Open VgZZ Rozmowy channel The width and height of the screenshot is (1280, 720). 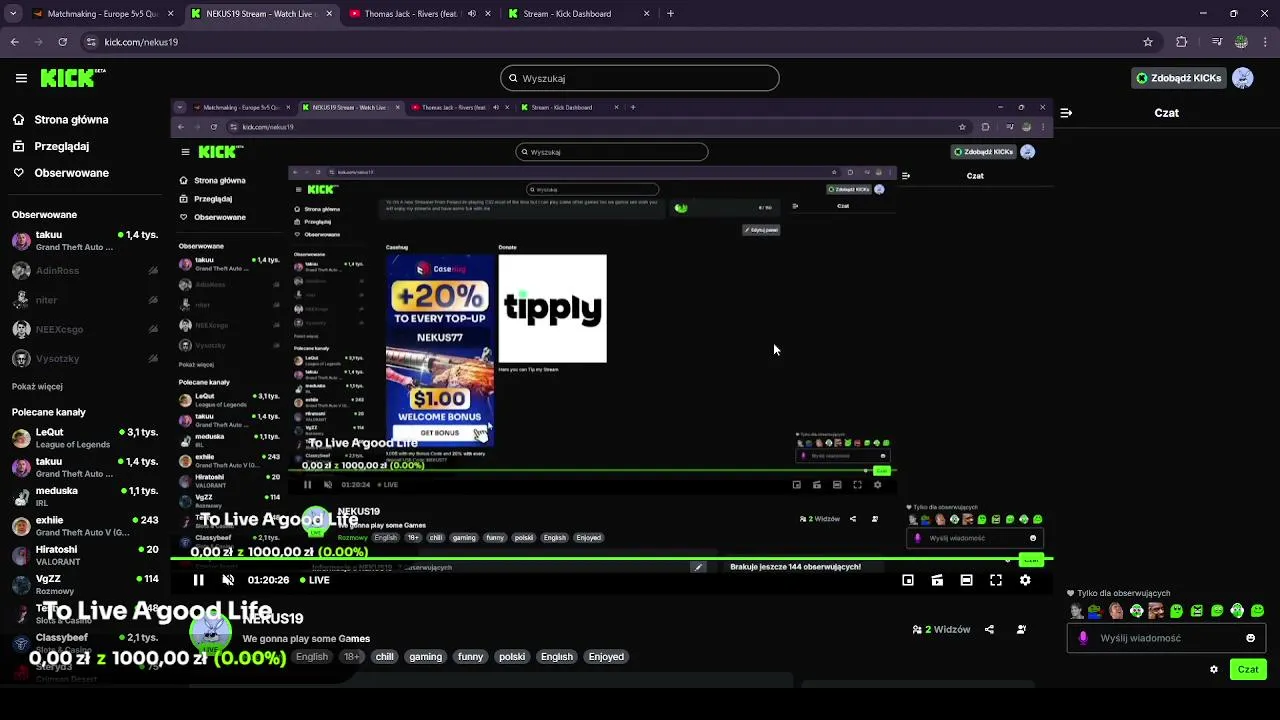[x=85, y=584]
